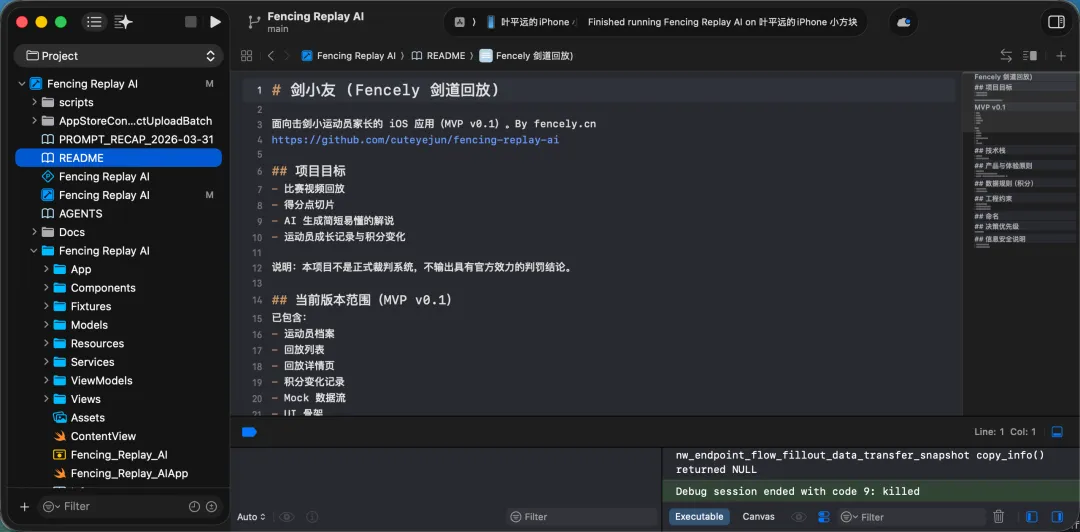Expand the Docs folder

34,232
